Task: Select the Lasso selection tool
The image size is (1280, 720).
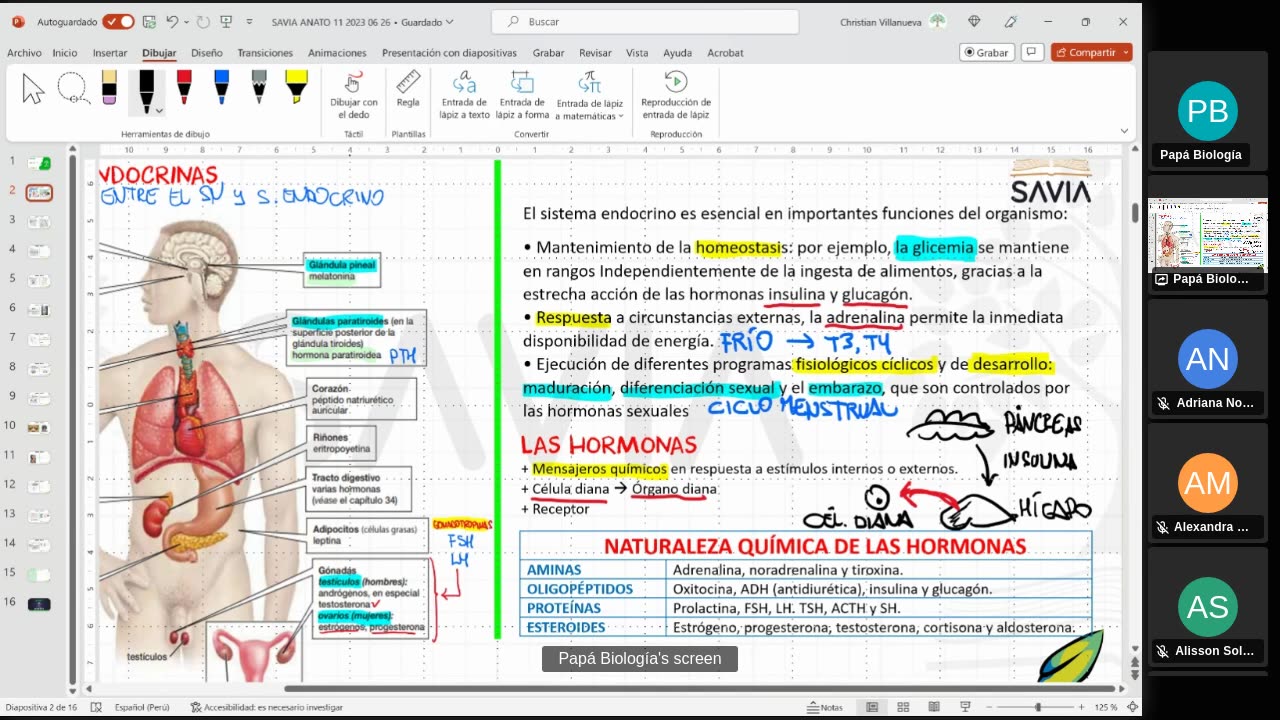Action: 73,89
